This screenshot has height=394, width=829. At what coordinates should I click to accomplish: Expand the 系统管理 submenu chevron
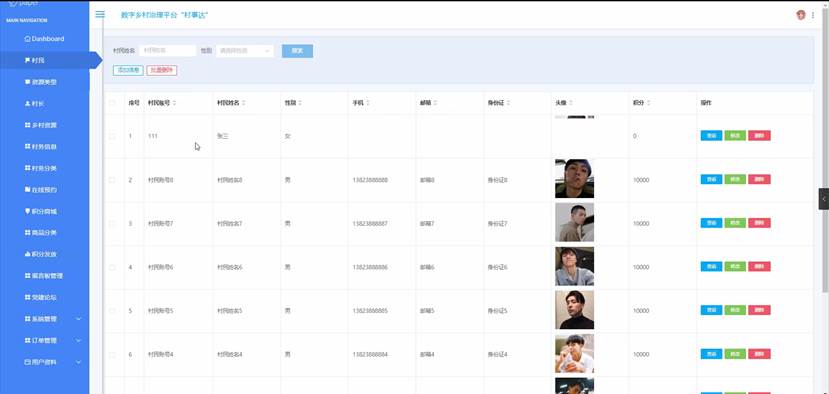79,319
